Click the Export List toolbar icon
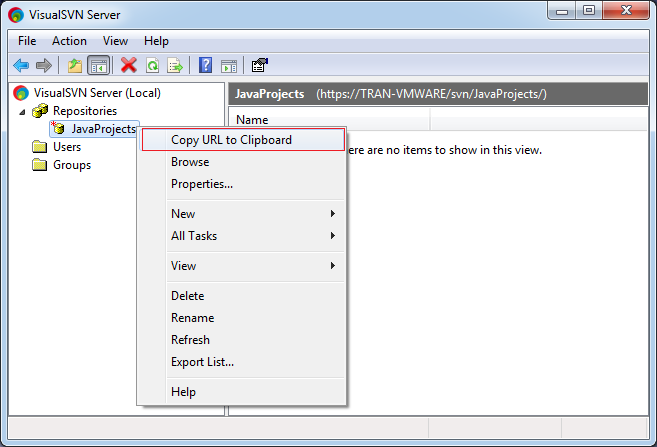 coord(175,65)
